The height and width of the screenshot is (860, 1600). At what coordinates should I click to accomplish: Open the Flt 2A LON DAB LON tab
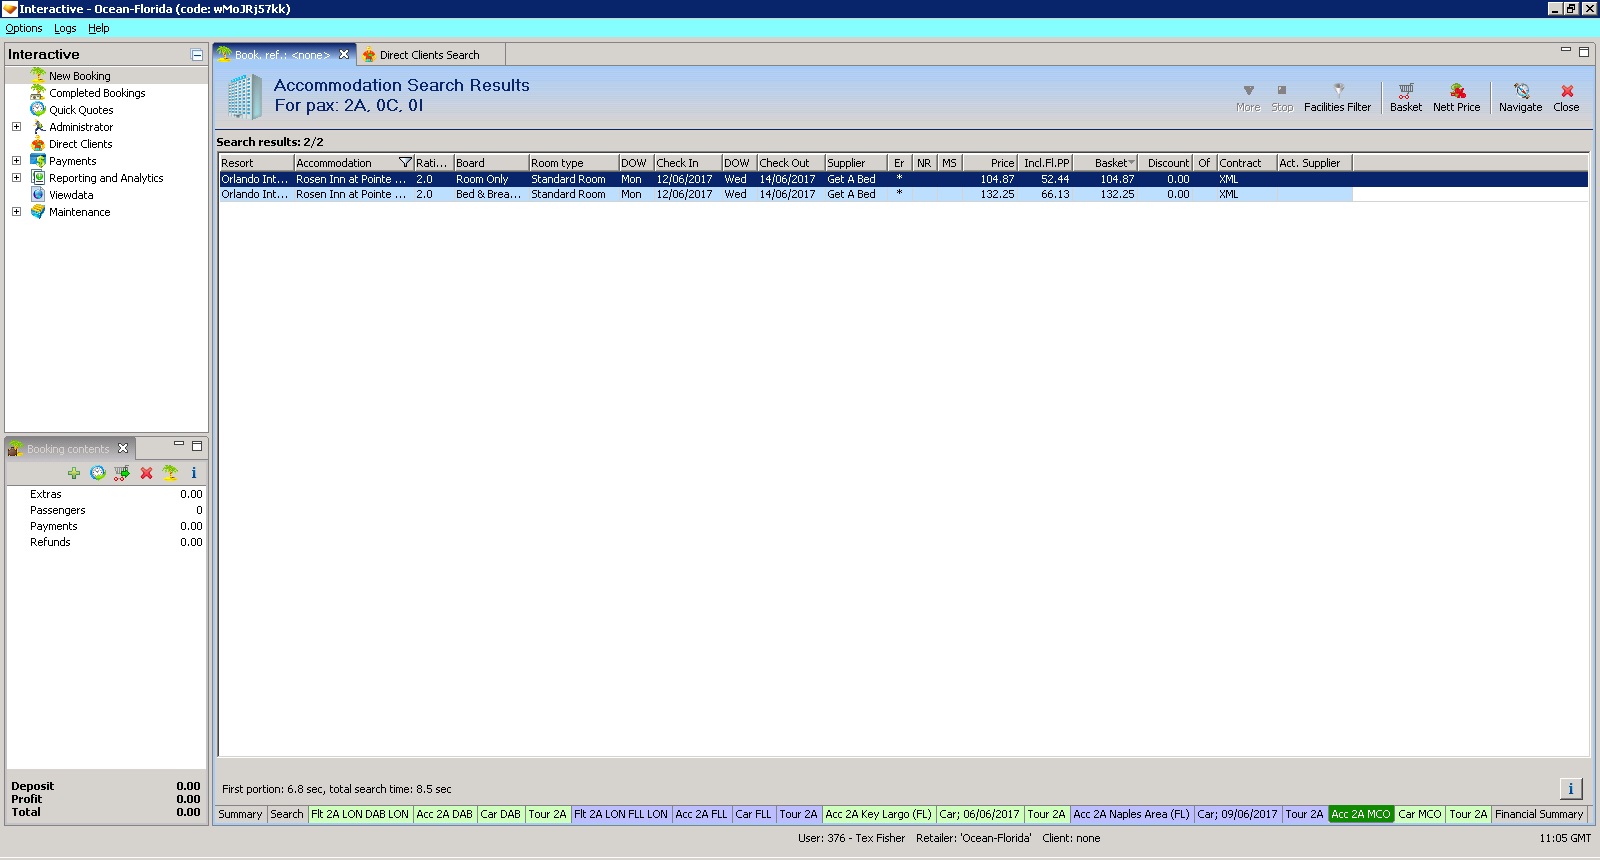coord(360,814)
